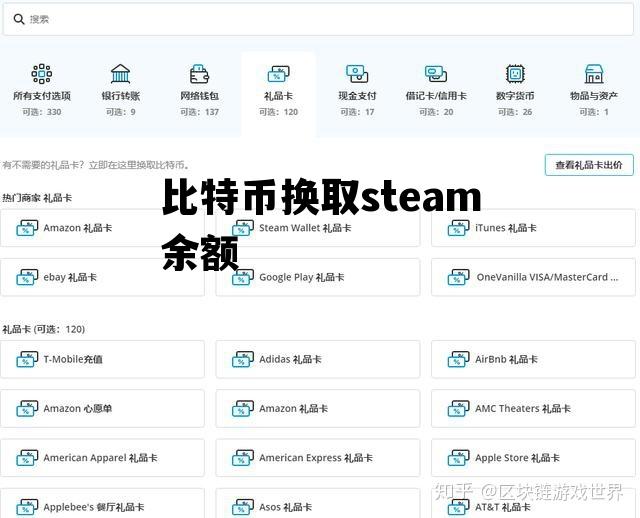Switch to the 数字货币 tab label
The width and height of the screenshot is (640, 518).
(x=515, y=96)
